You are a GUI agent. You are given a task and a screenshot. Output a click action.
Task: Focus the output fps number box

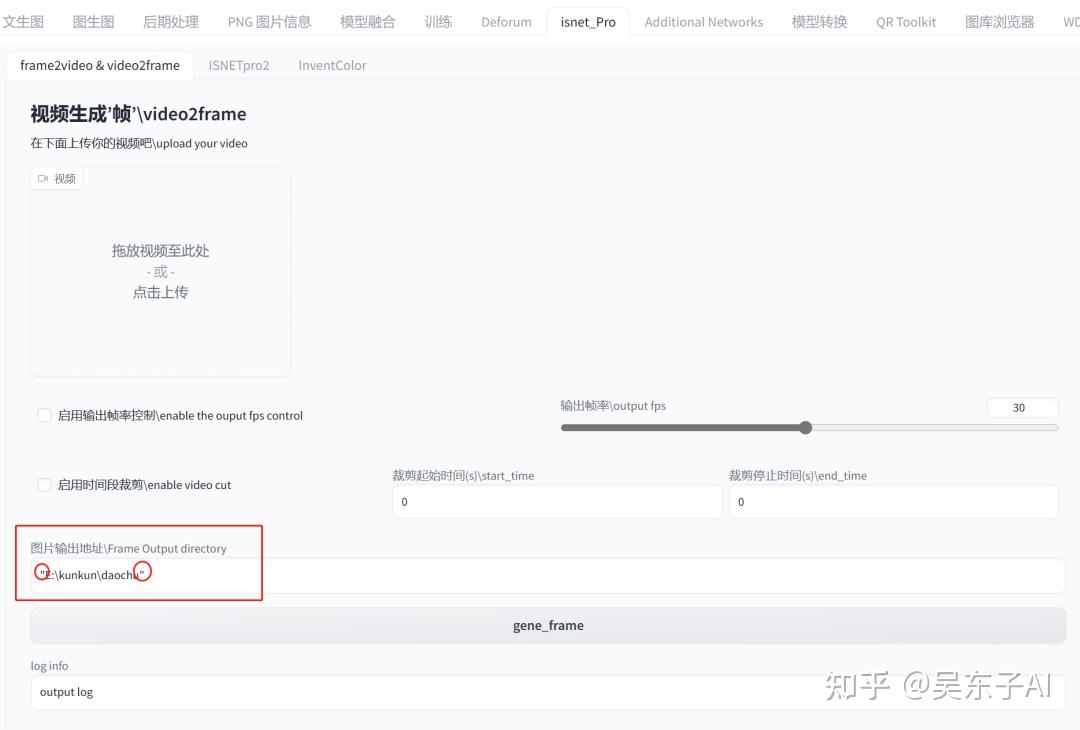tap(1022, 408)
